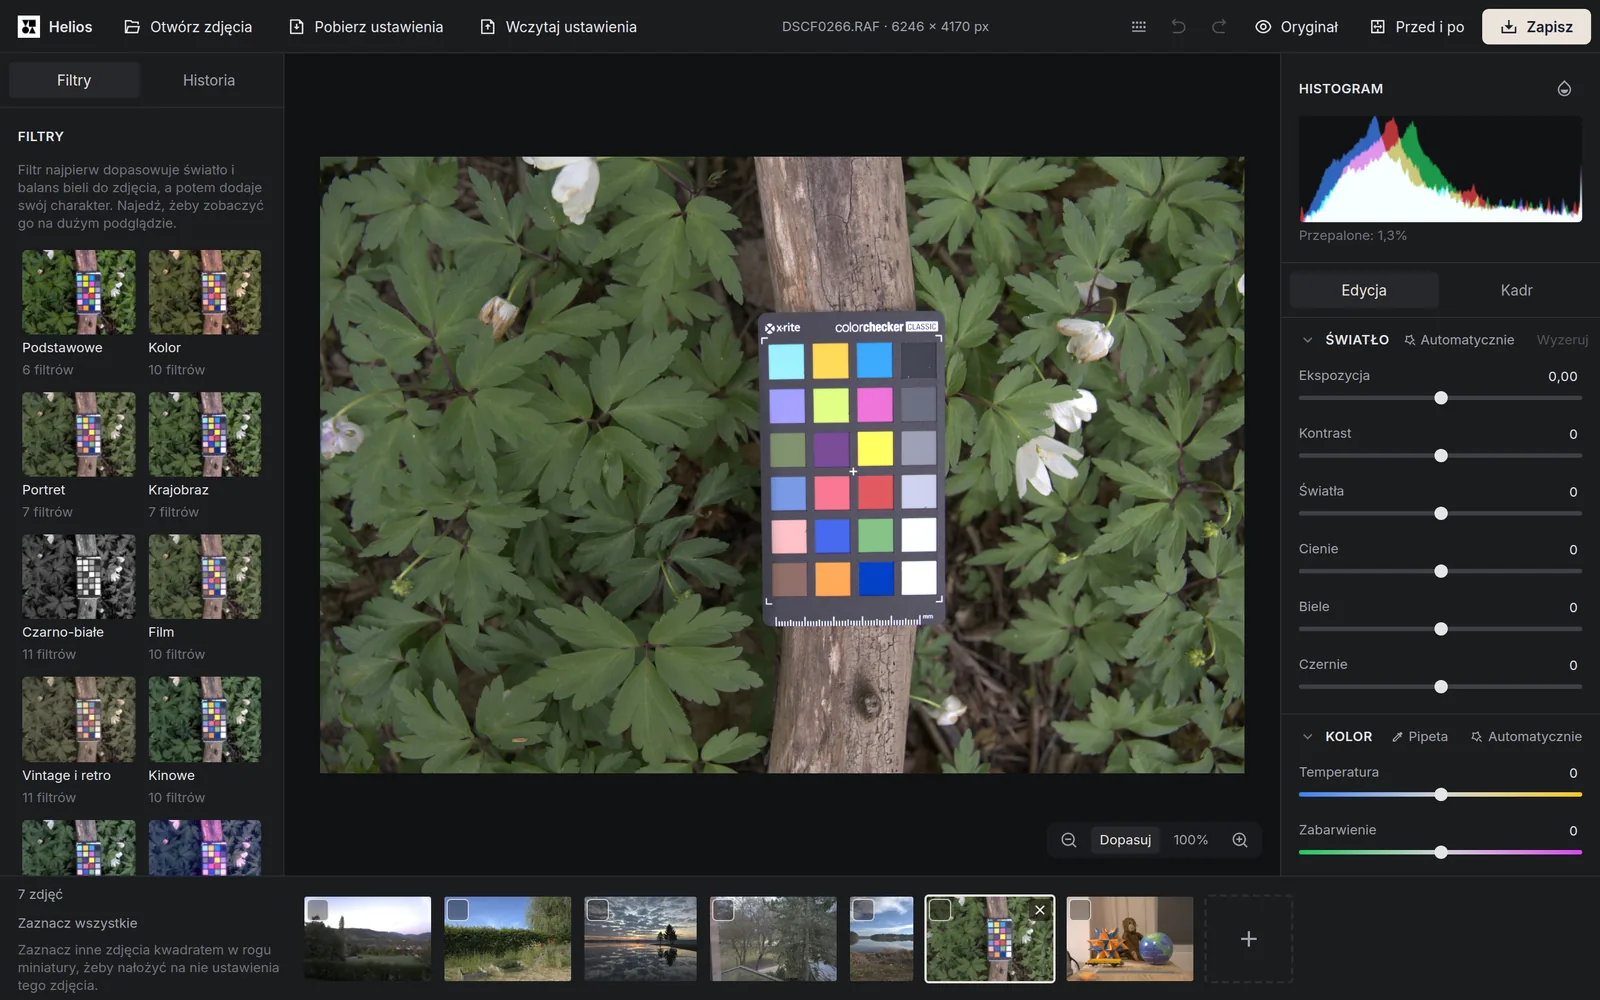The height and width of the screenshot is (1000, 1600).
Task: Select the Edycja tab
Action: (x=1364, y=290)
